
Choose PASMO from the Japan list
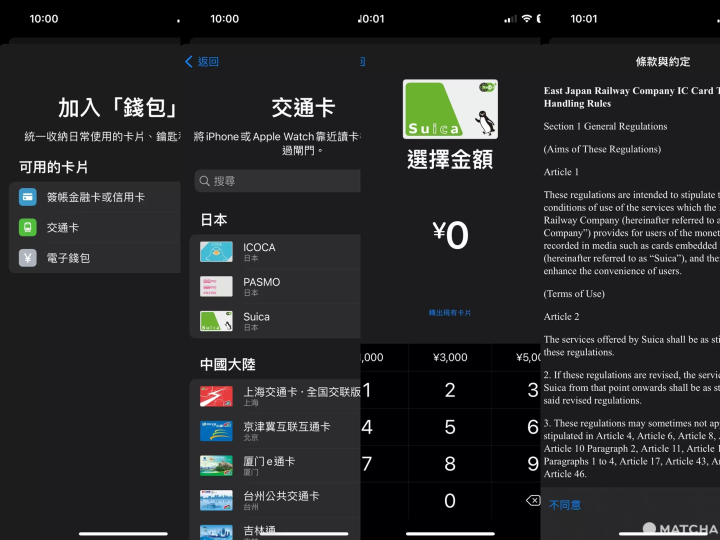click(275, 287)
